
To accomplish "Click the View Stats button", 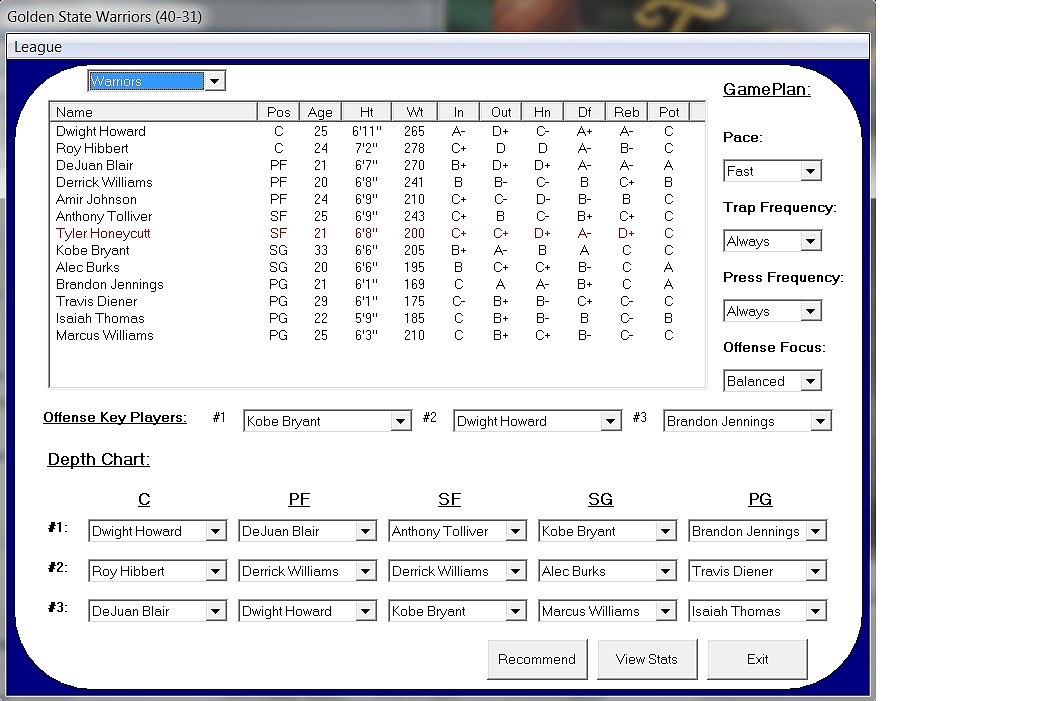I will click(x=646, y=659).
